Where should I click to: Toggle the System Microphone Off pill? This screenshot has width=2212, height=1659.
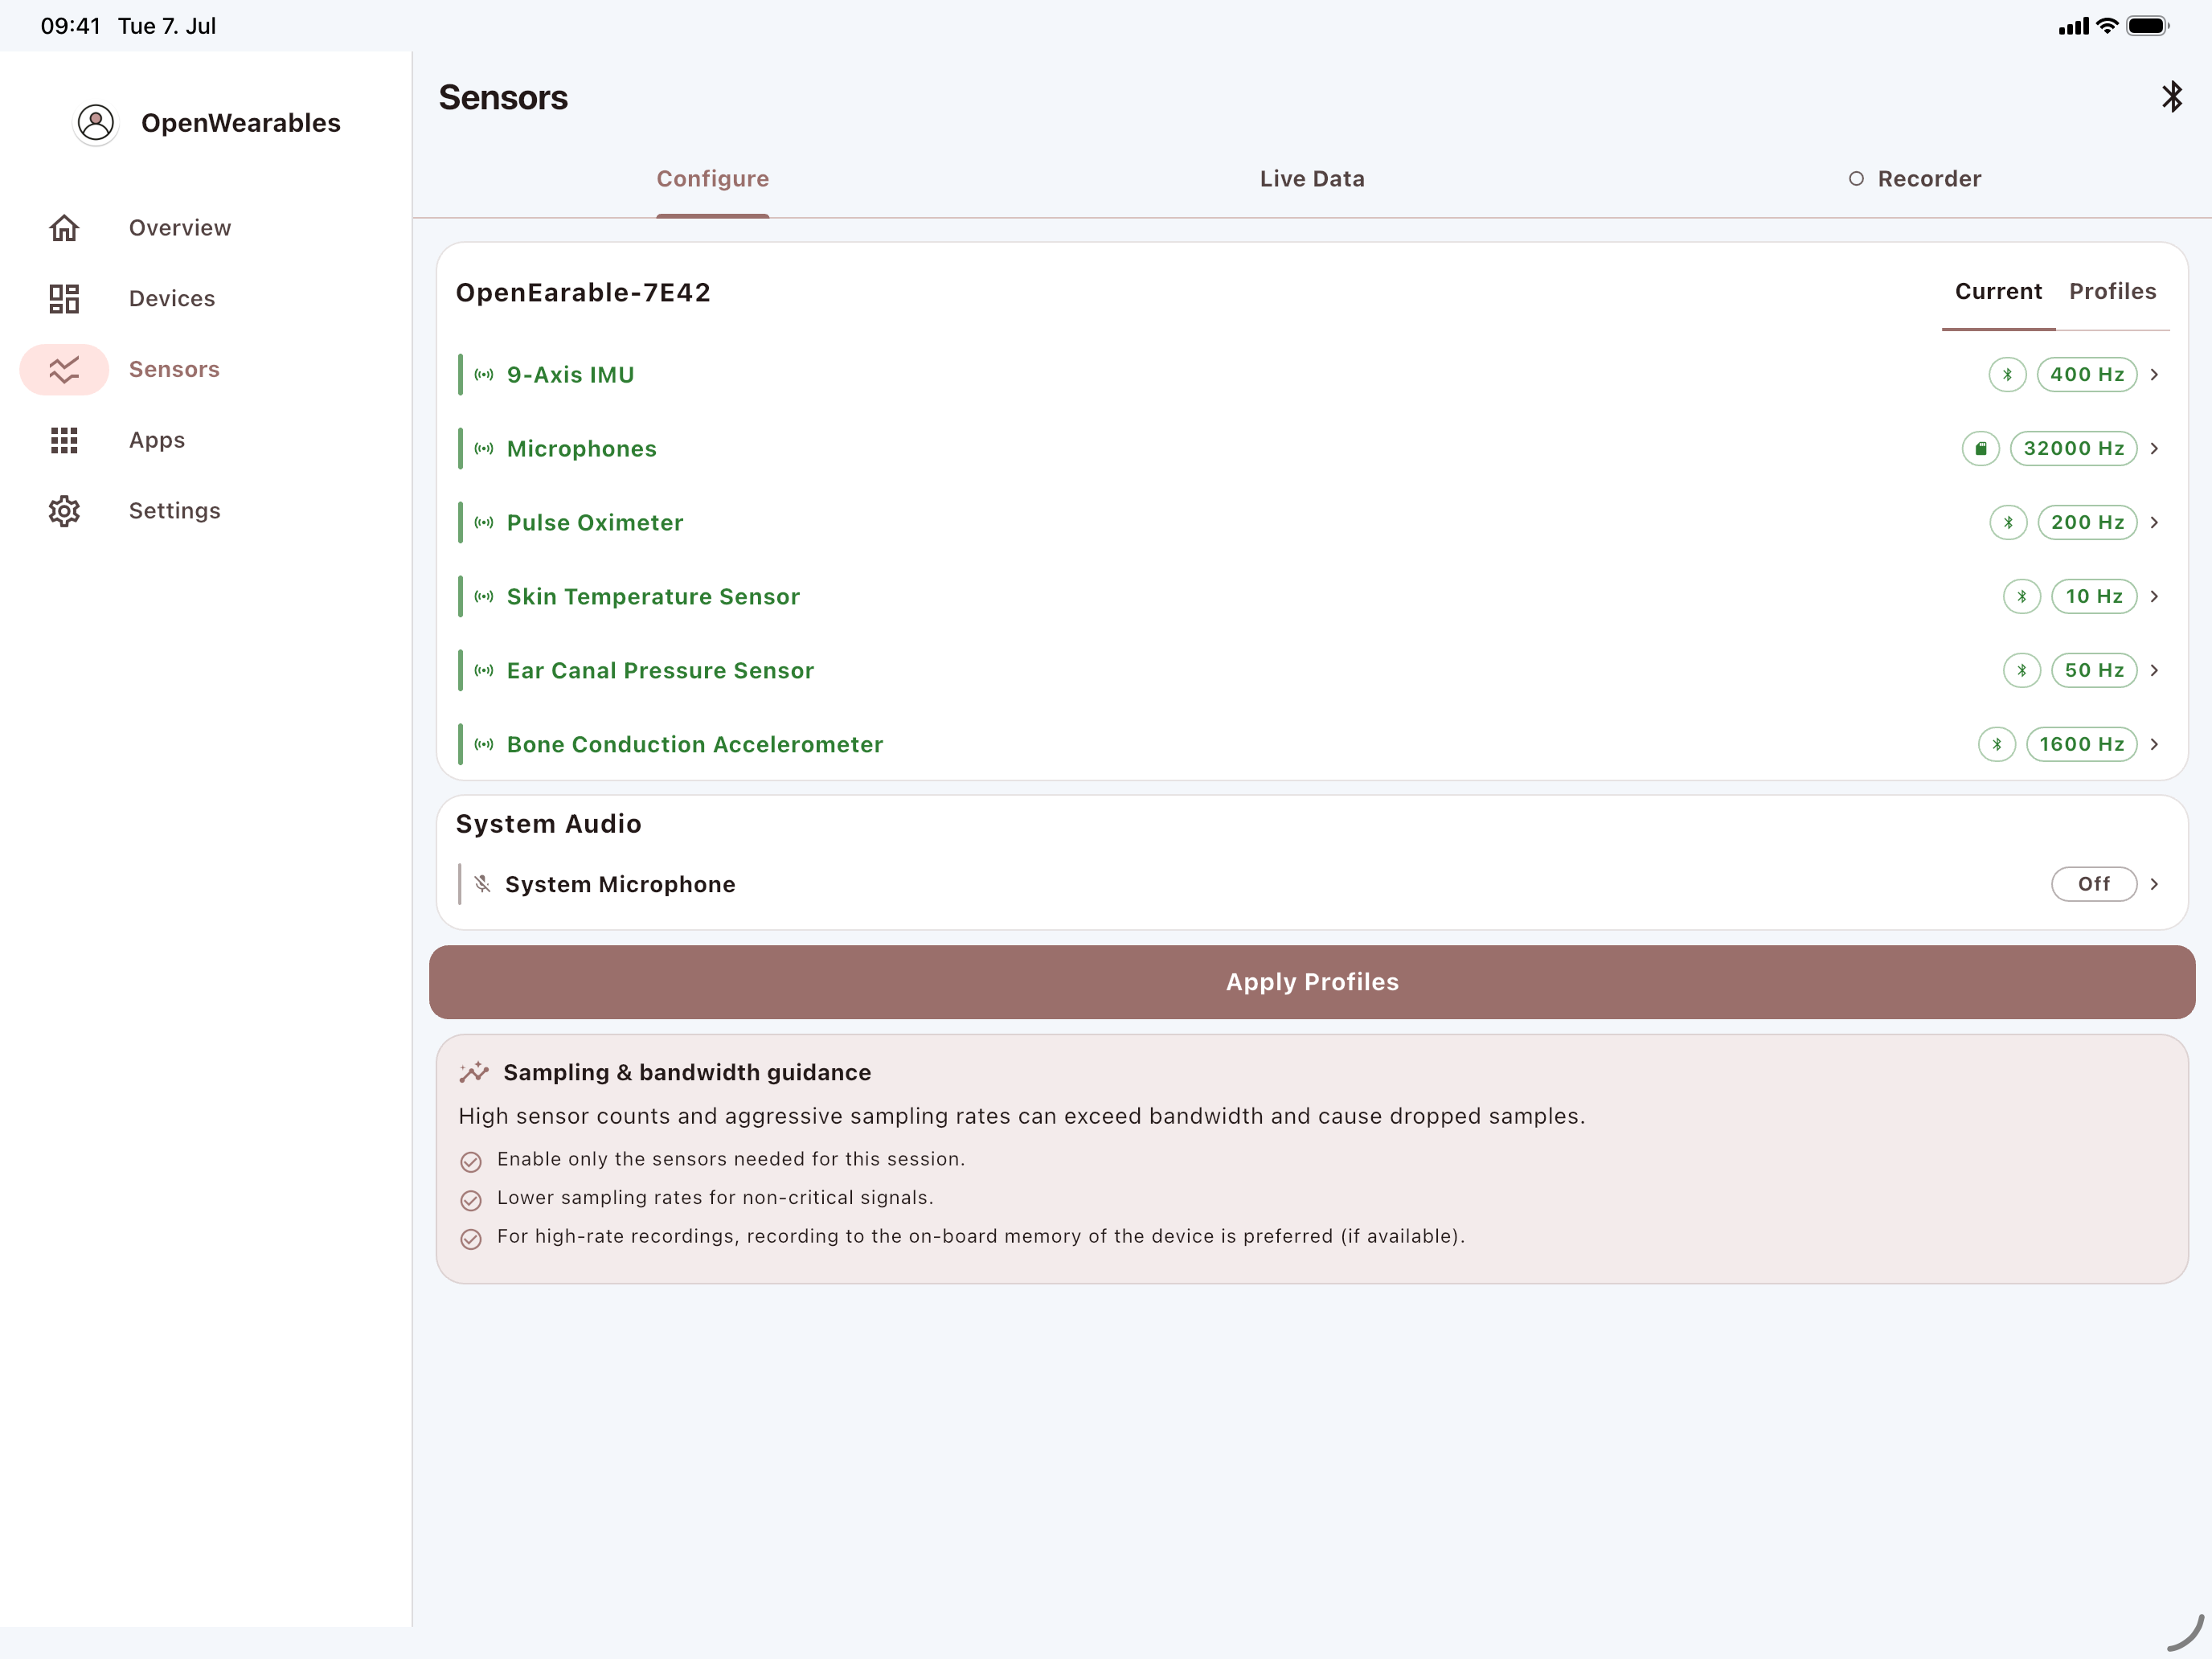(2094, 884)
